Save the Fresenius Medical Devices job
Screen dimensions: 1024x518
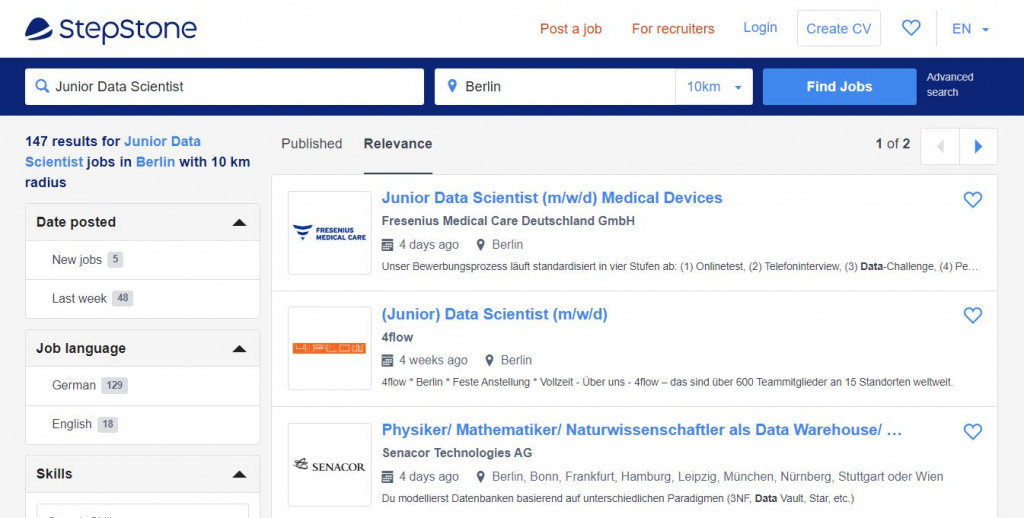(x=972, y=200)
